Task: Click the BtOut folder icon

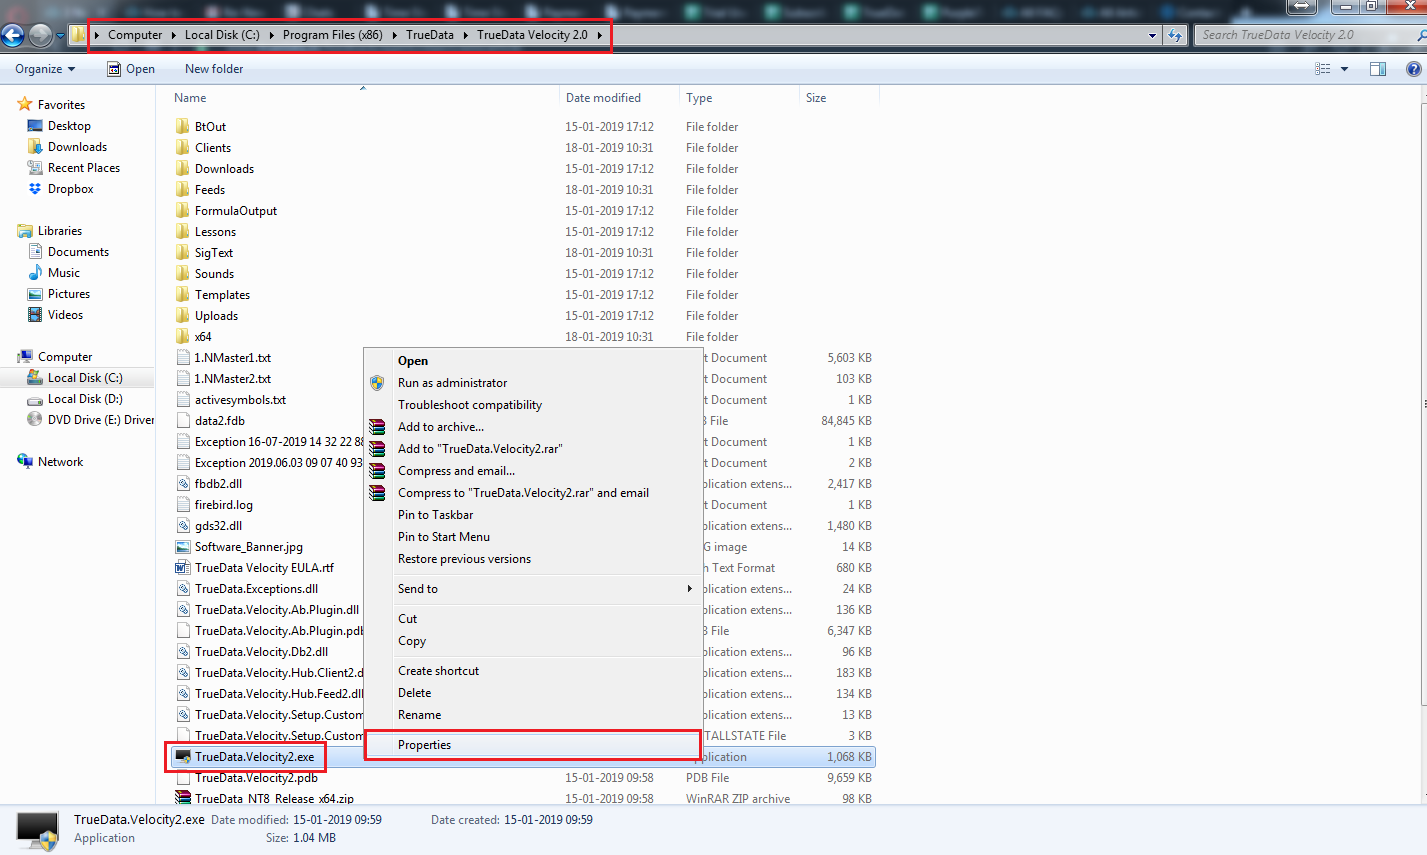Action: (182, 127)
